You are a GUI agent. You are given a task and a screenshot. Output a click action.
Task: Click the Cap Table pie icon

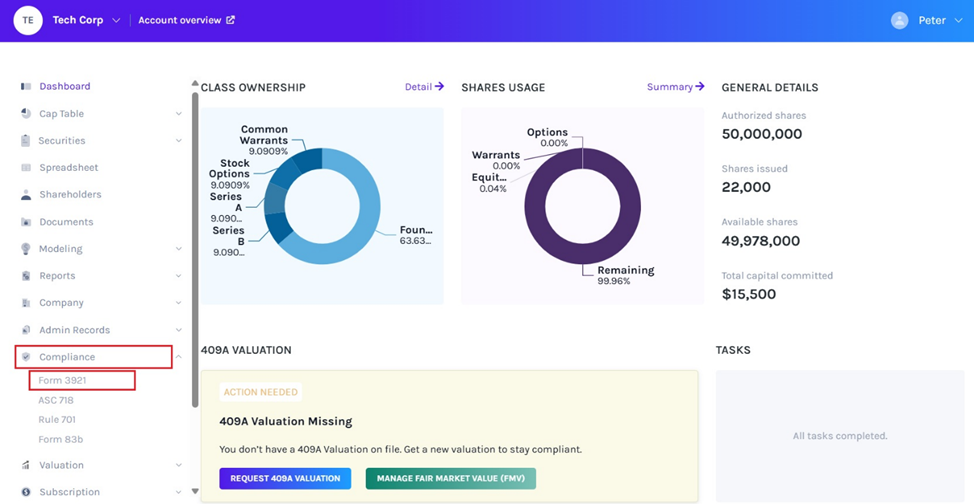point(26,114)
